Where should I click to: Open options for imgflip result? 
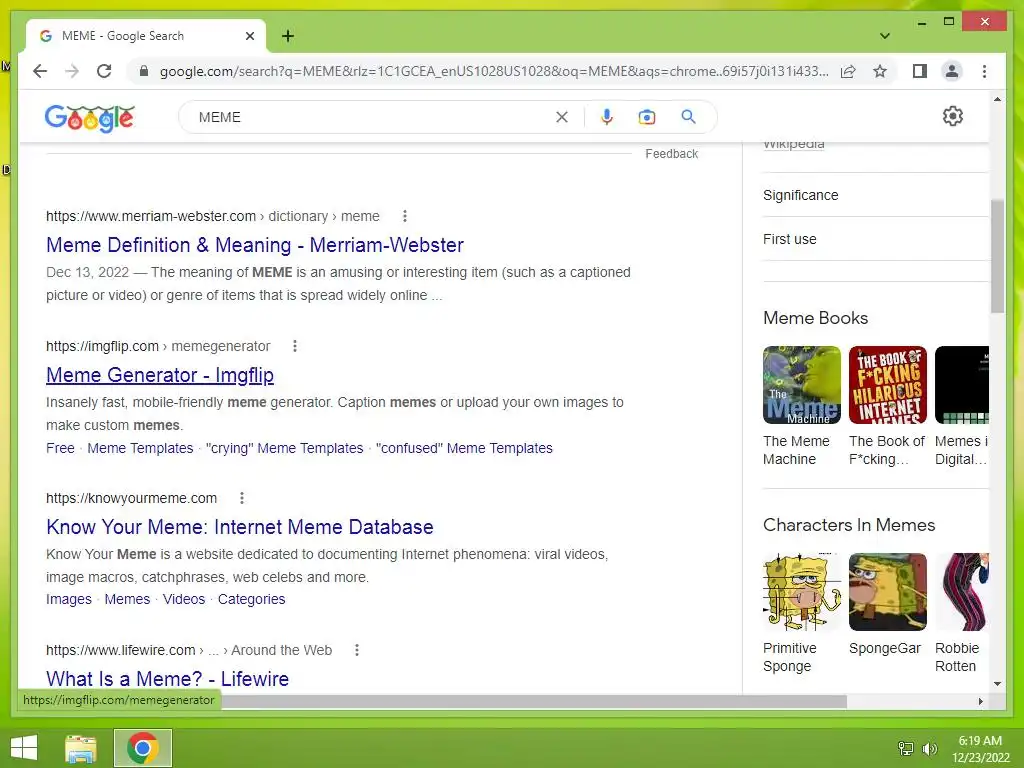pyautogui.click(x=295, y=346)
